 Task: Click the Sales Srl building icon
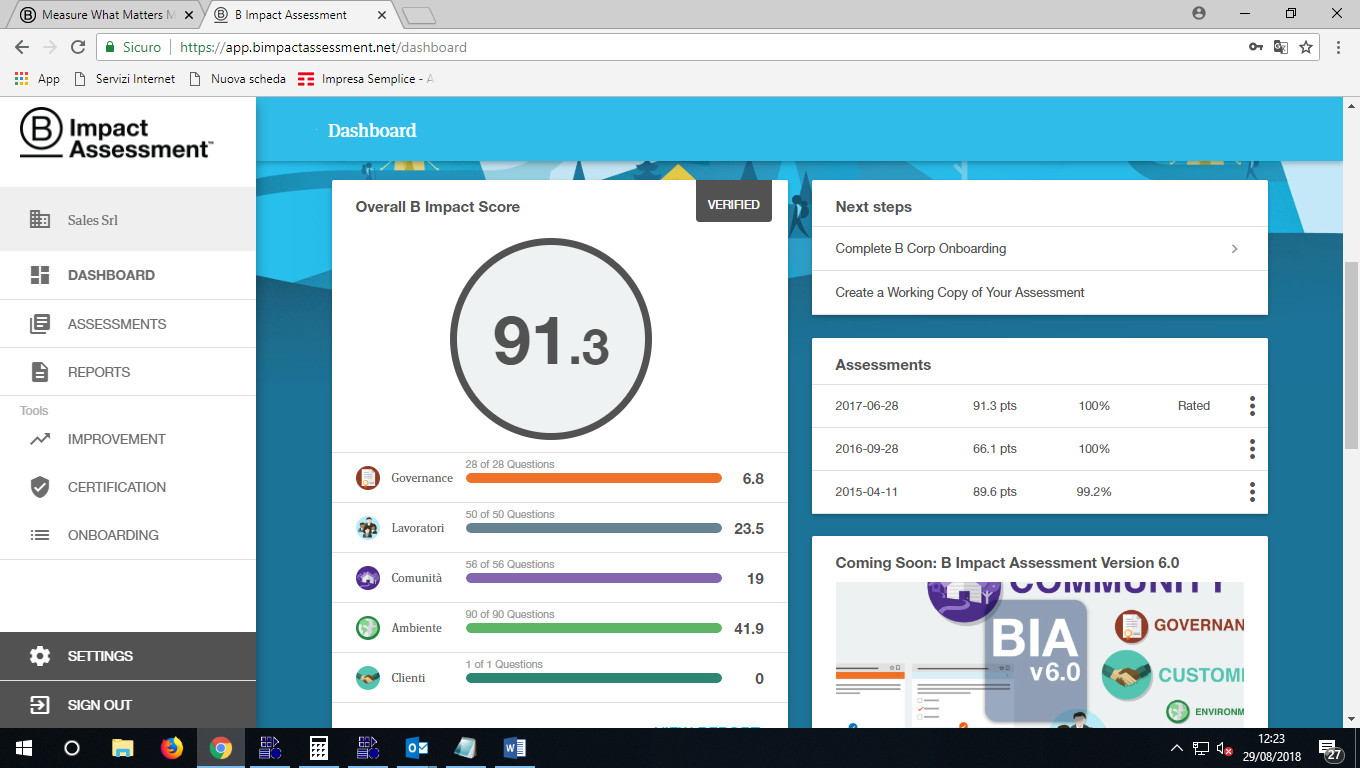coord(40,220)
